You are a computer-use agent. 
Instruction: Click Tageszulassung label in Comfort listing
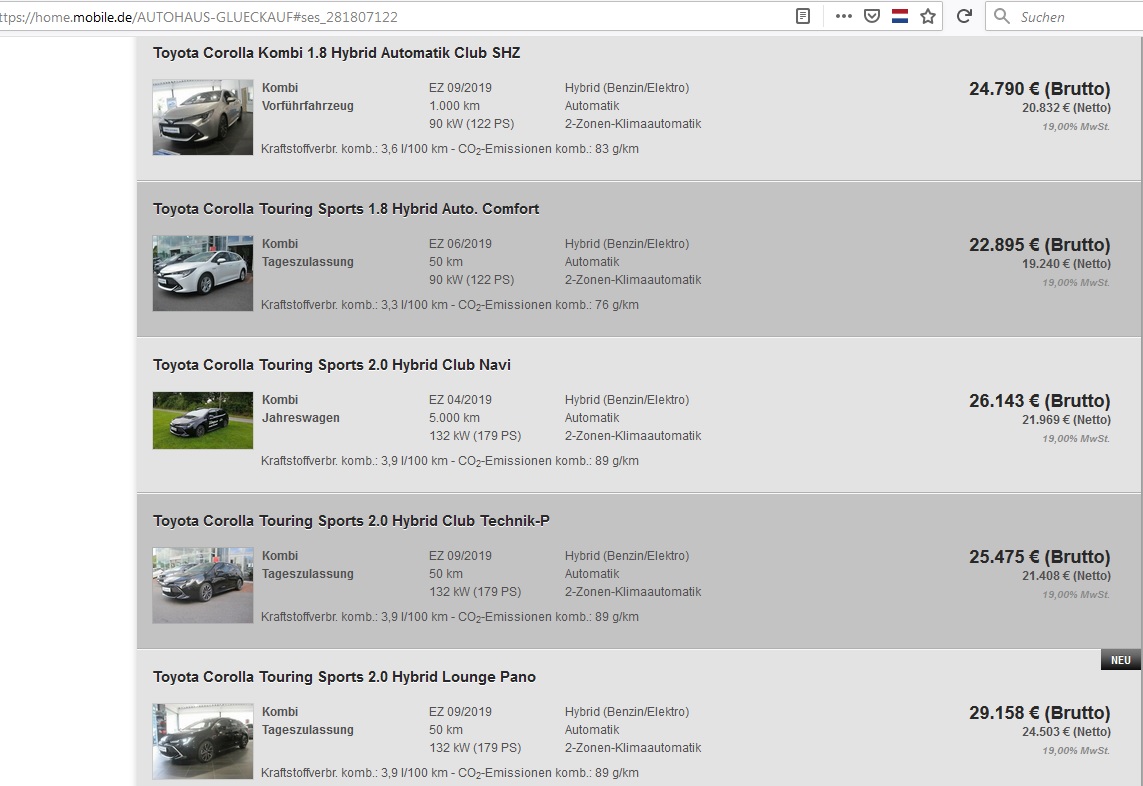pos(308,262)
